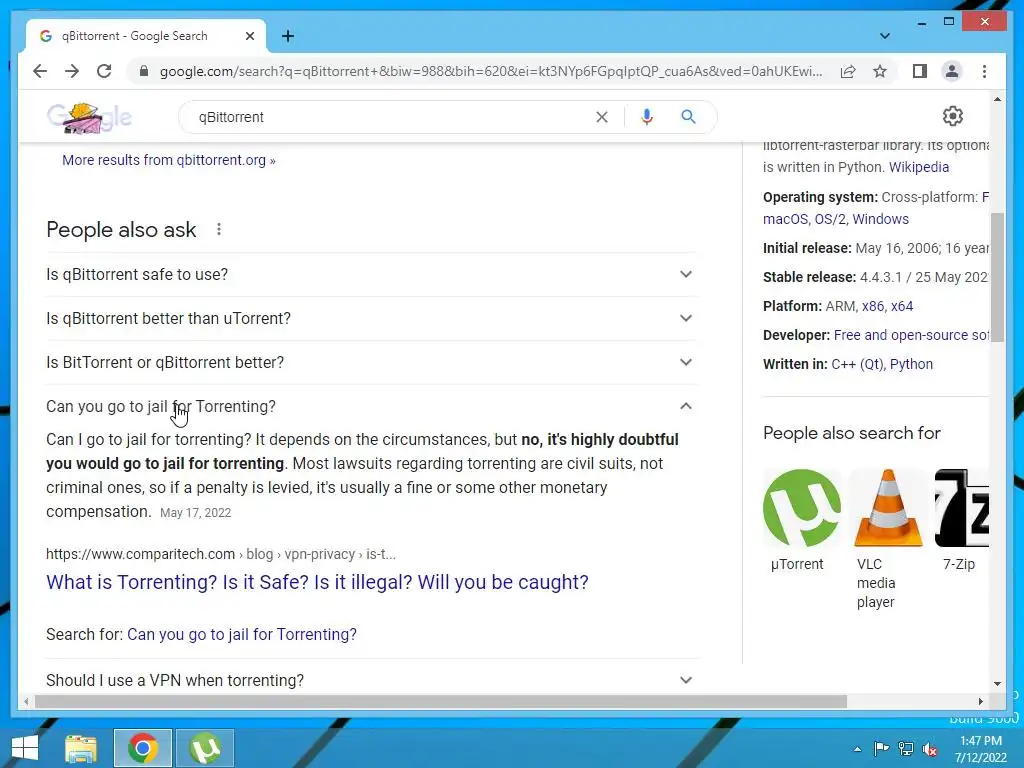Open Free and open-source developer link
1024x768 pixels.
click(x=911, y=335)
